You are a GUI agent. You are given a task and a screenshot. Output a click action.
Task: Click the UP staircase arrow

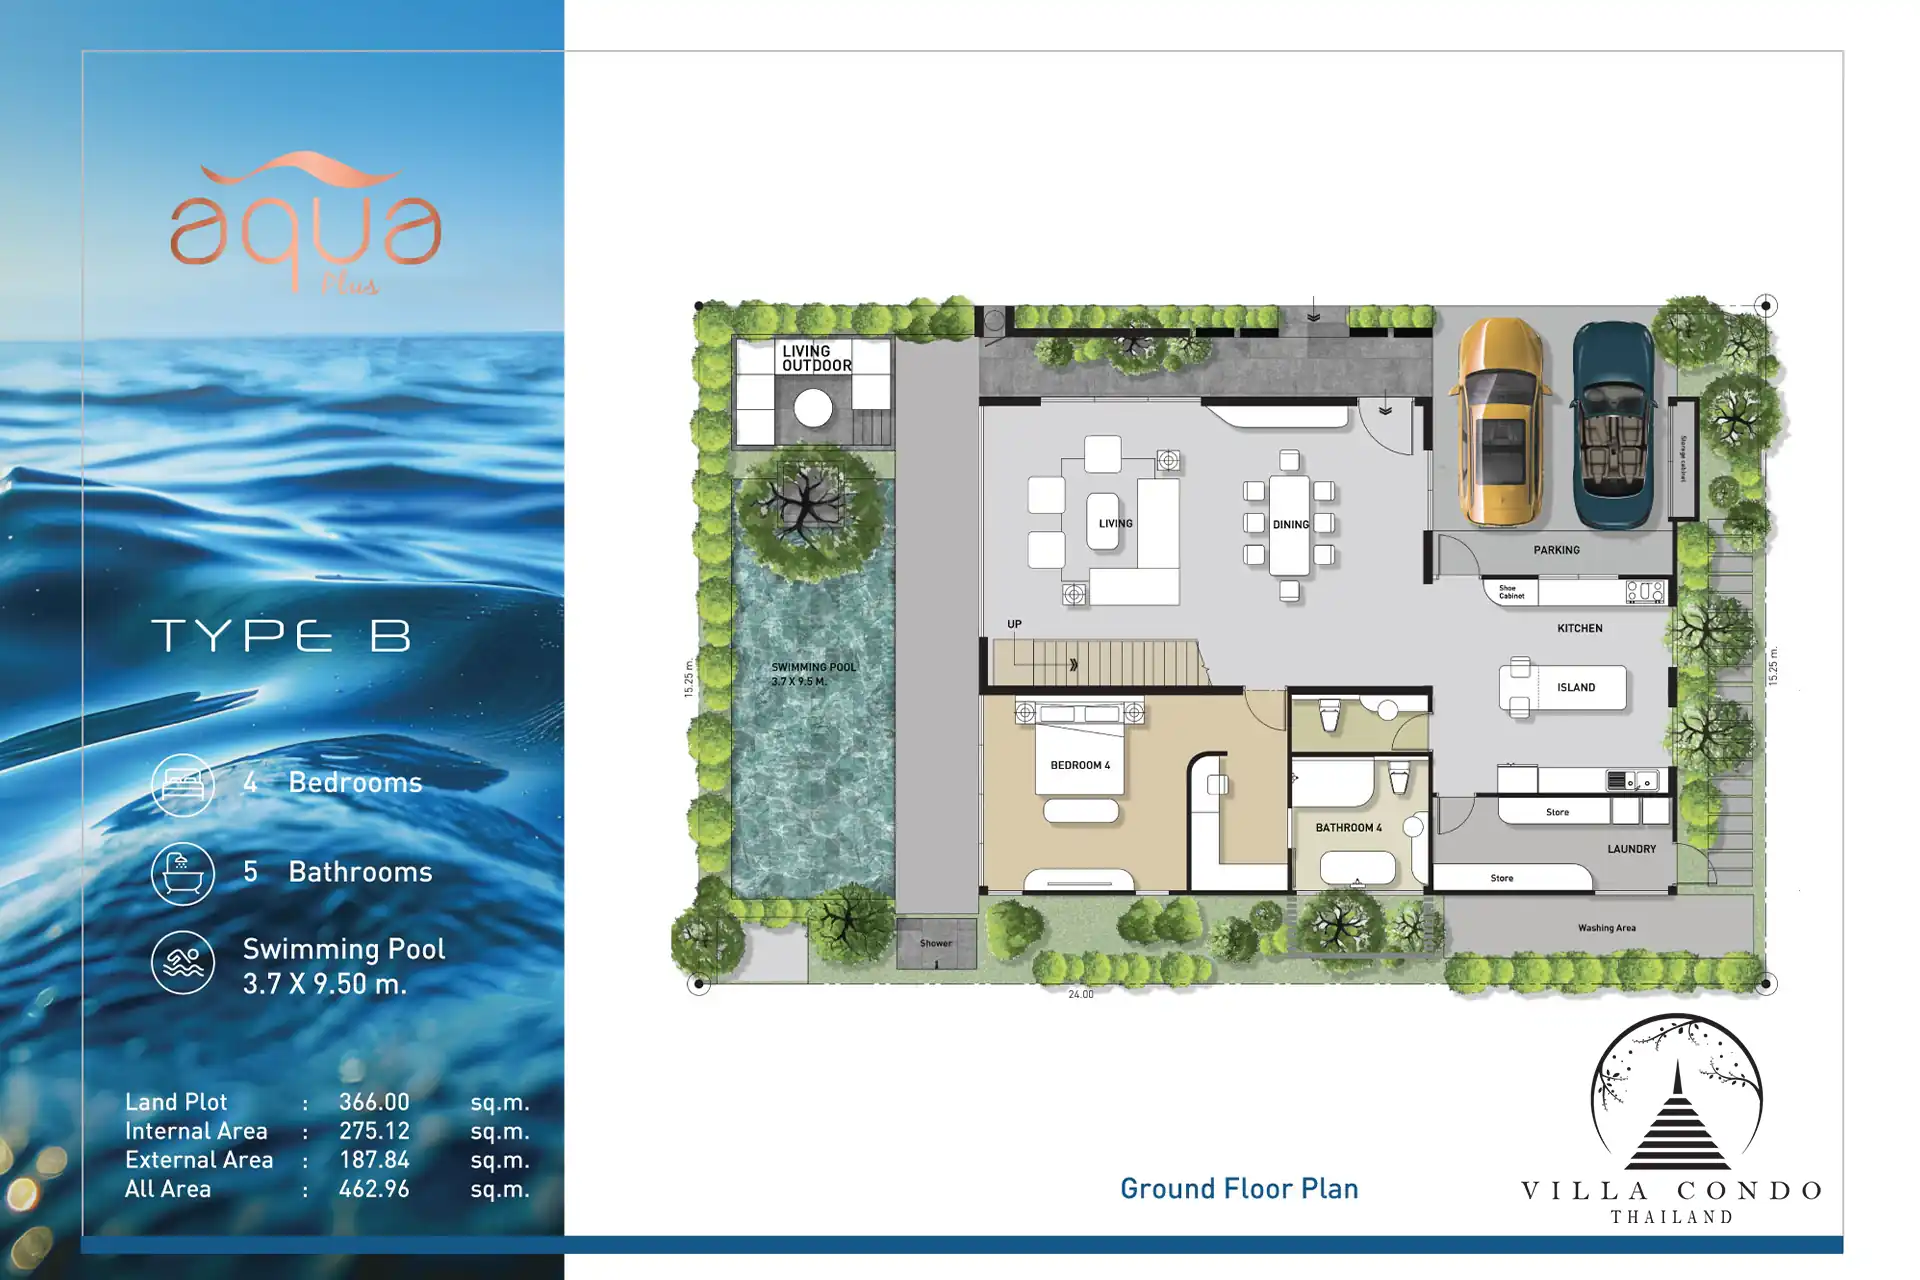pyautogui.click(x=1072, y=664)
